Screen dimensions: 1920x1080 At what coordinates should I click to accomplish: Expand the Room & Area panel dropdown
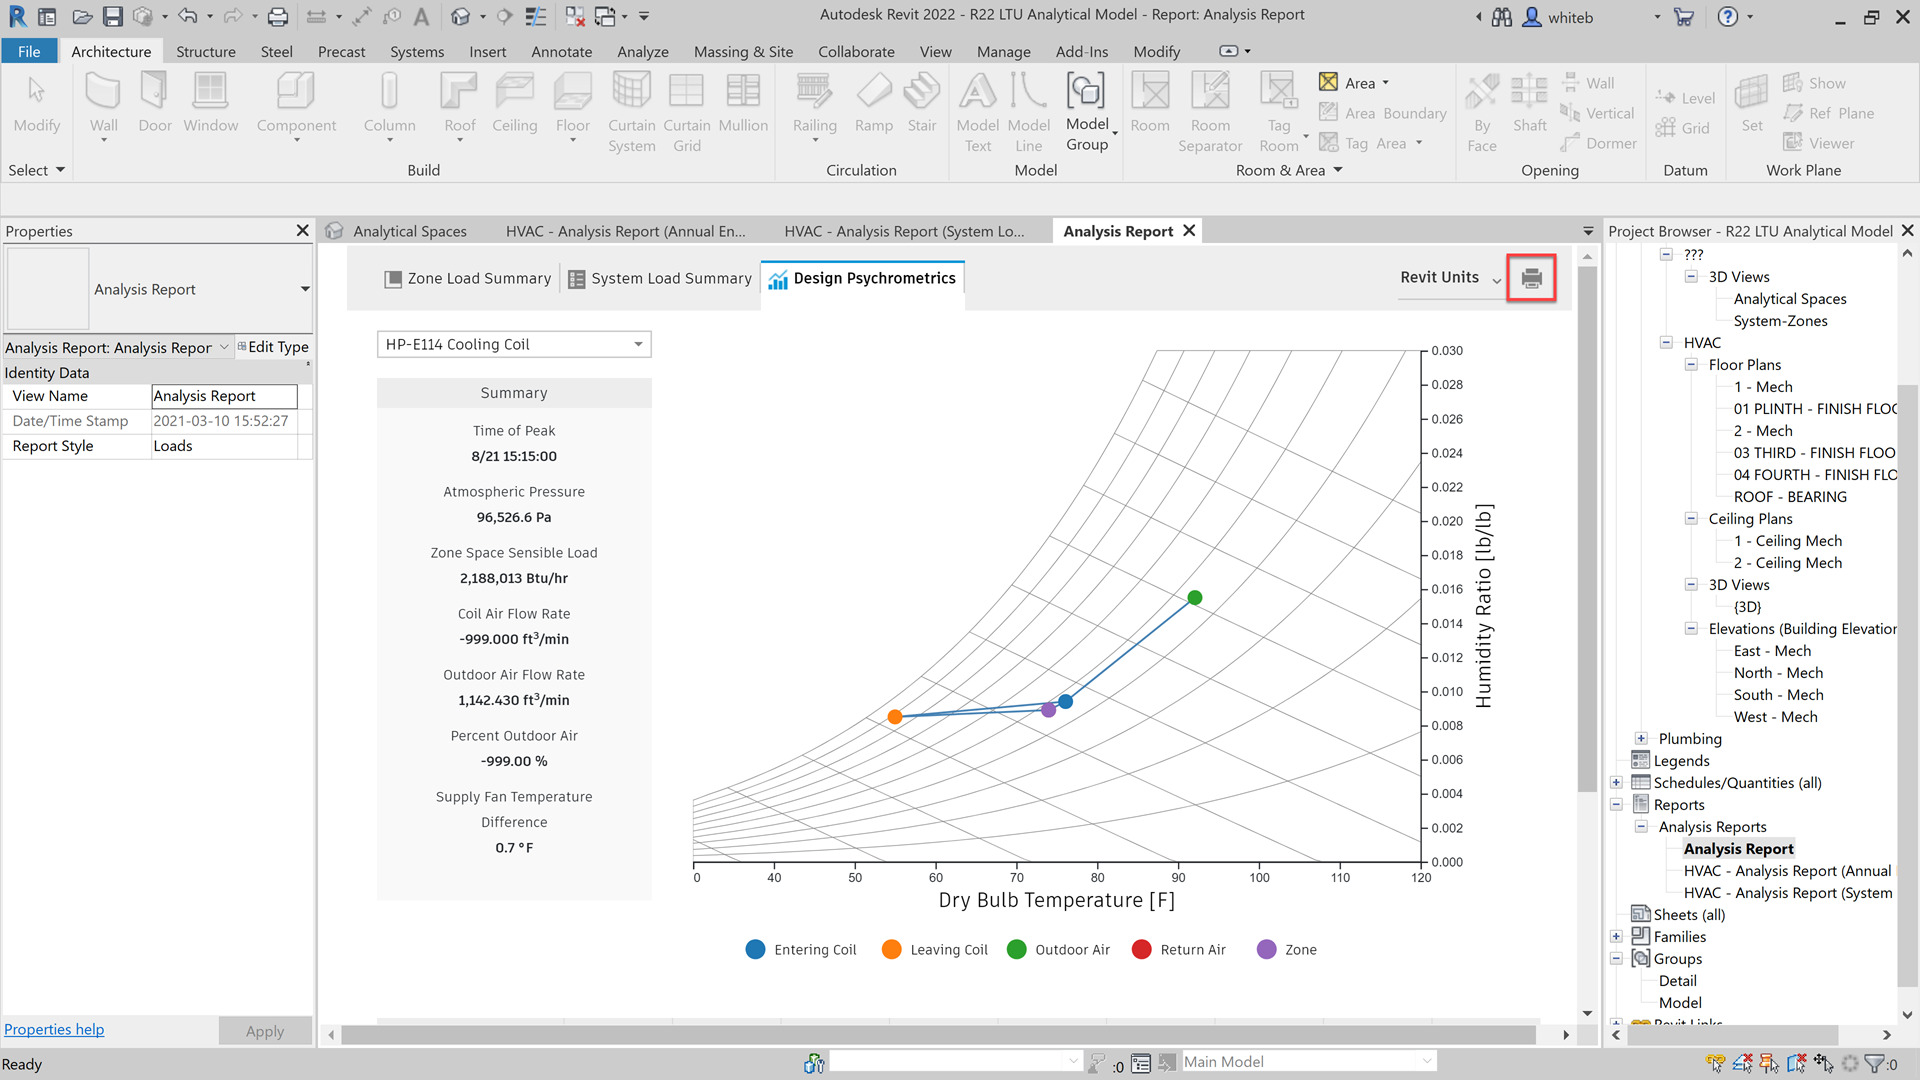[1289, 170]
